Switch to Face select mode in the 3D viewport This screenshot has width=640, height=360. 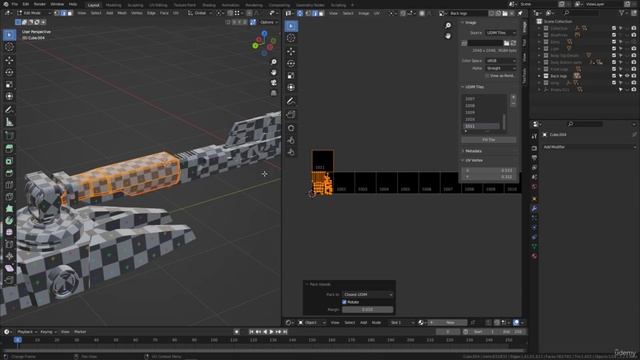(x=70, y=13)
